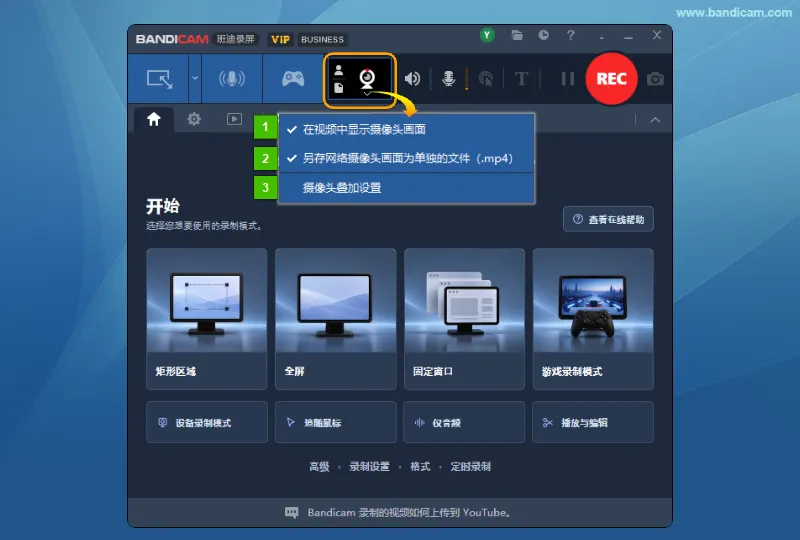The height and width of the screenshot is (540, 800).
Task: Click the BUSINESS badge
Action: pyautogui.click(x=322, y=39)
